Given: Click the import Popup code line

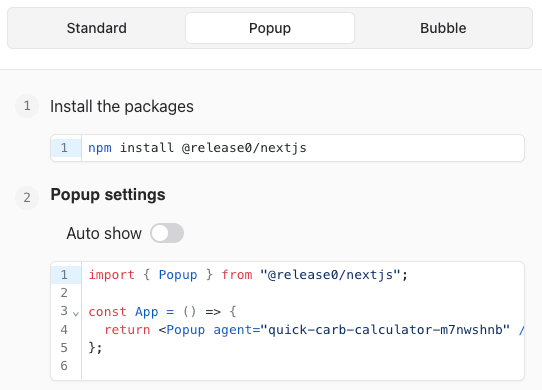Looking at the screenshot, I should click(x=248, y=275).
